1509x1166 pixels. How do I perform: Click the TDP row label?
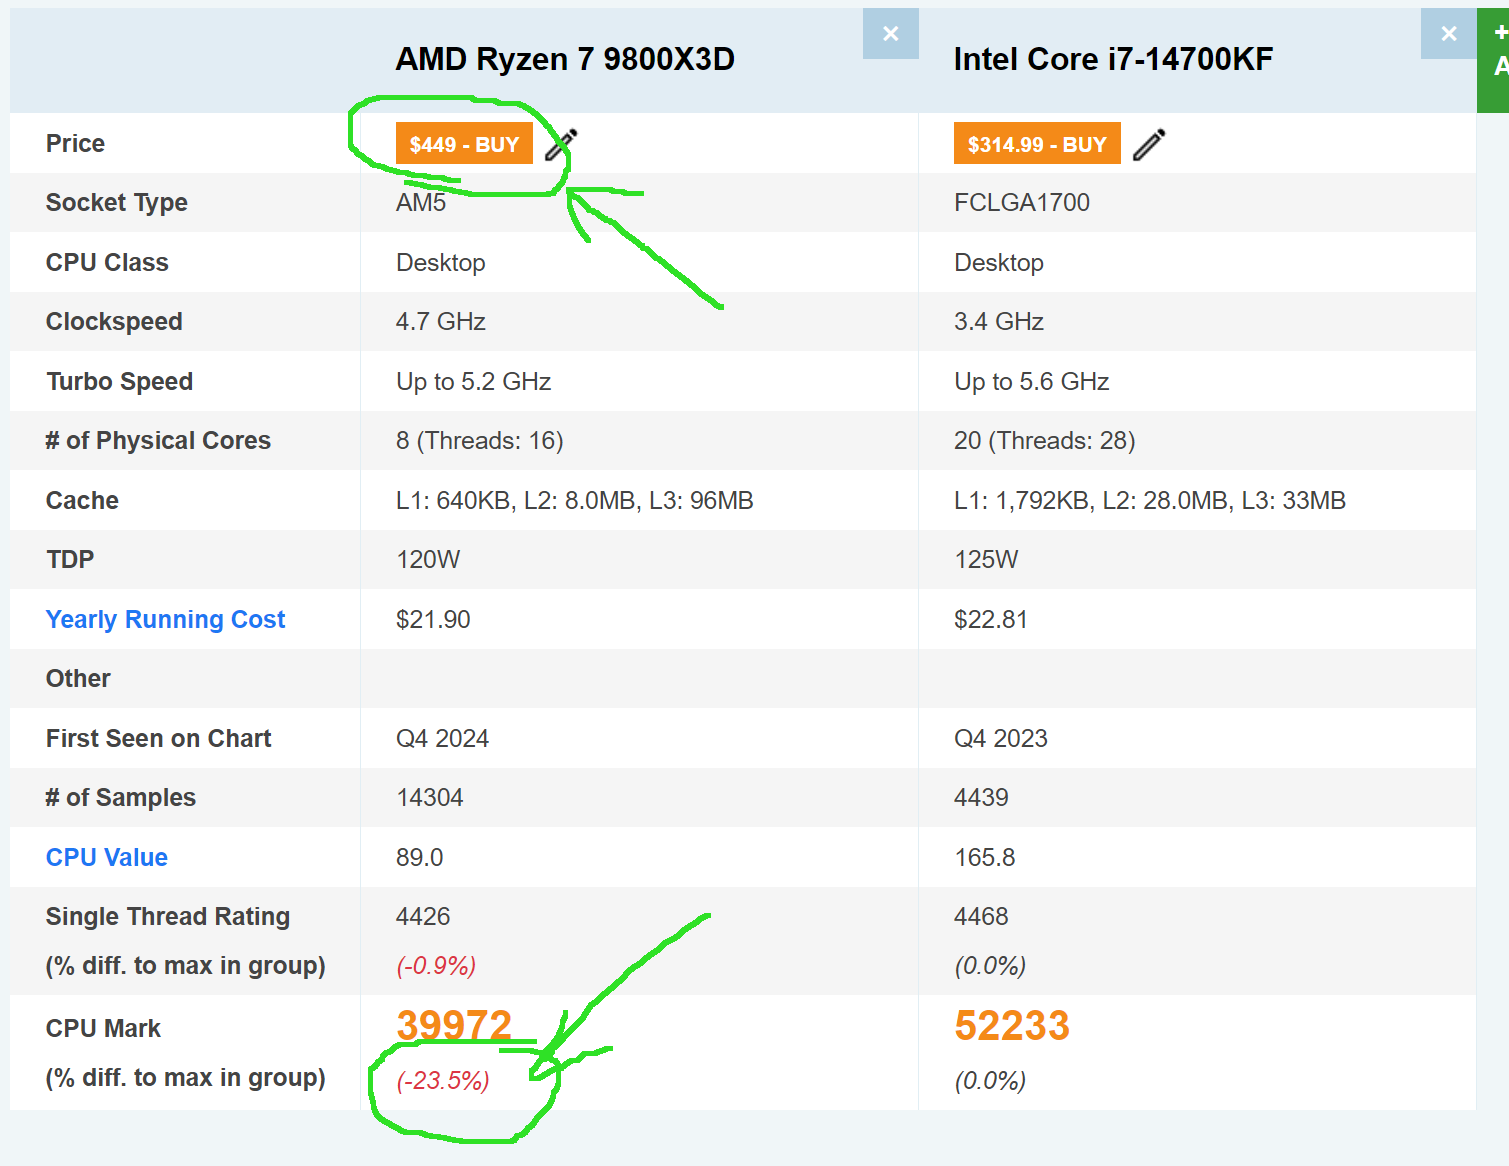tap(70, 559)
